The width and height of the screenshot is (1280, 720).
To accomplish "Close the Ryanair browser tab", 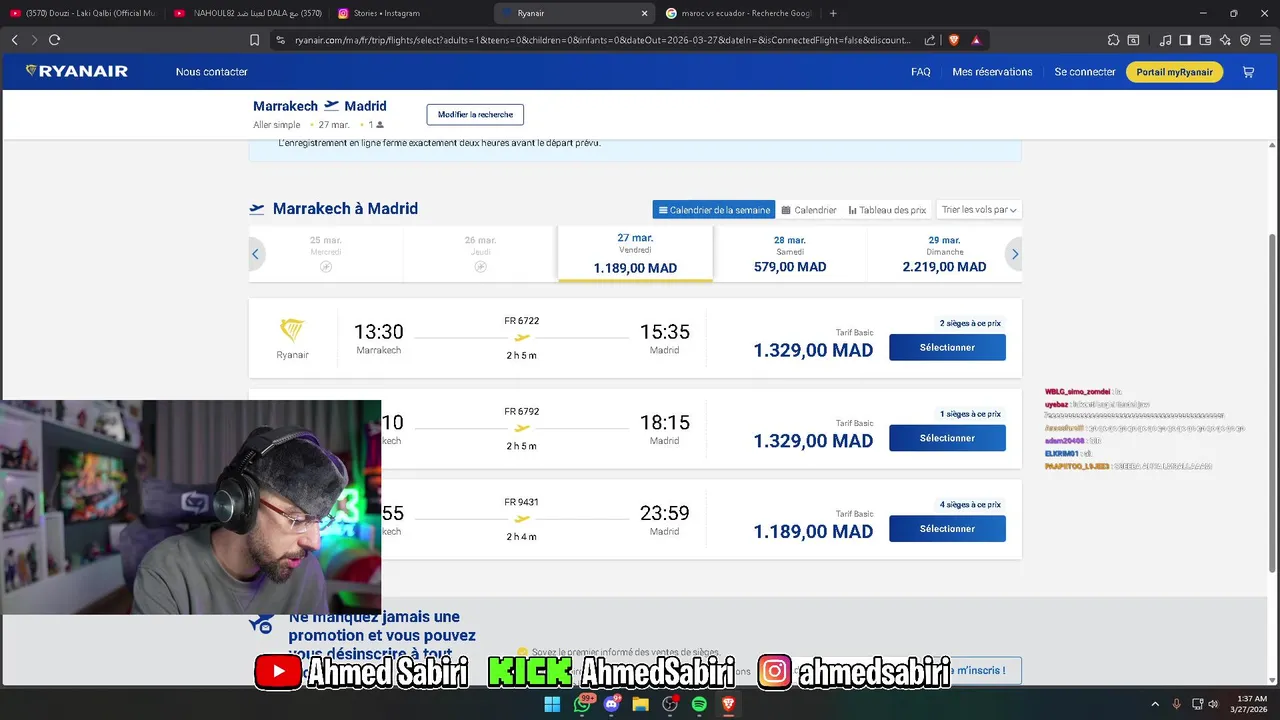I will pyautogui.click(x=645, y=13).
